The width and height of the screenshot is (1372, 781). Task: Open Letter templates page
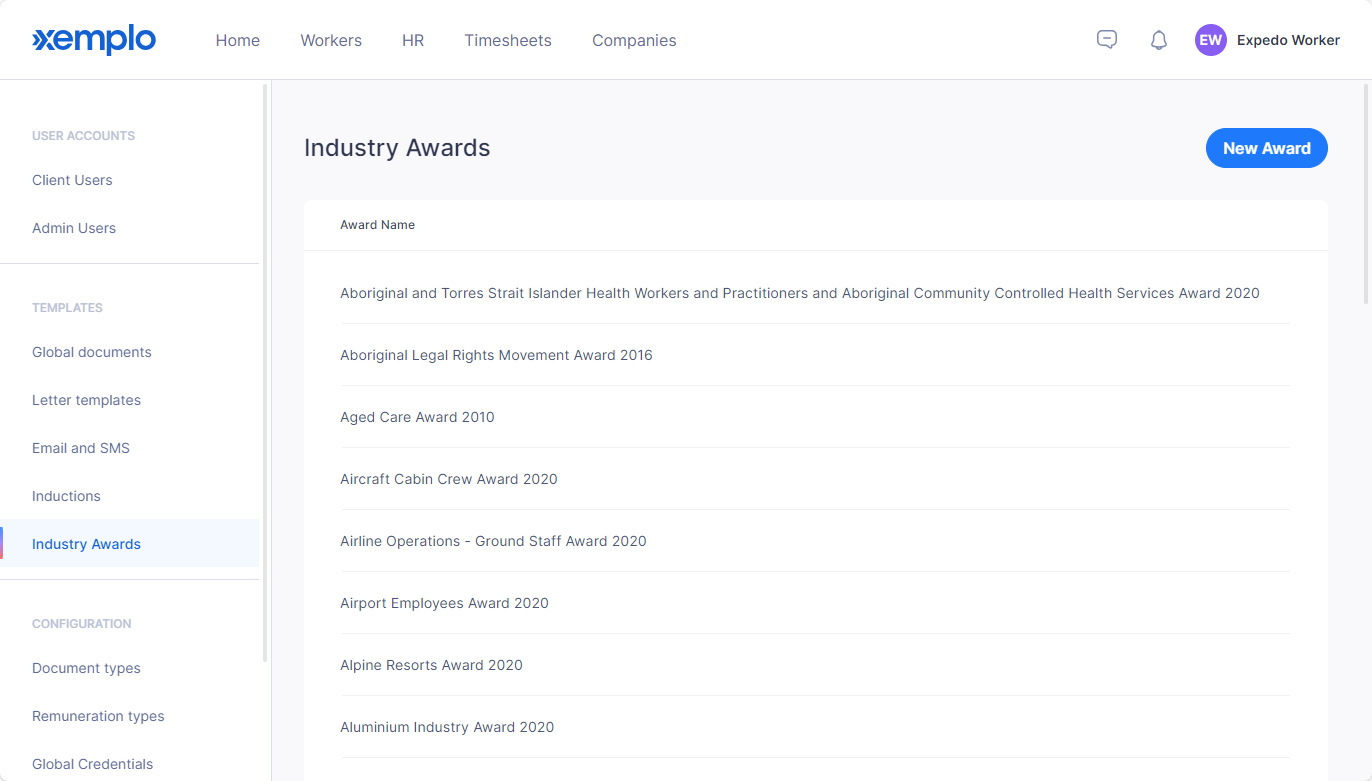click(86, 400)
